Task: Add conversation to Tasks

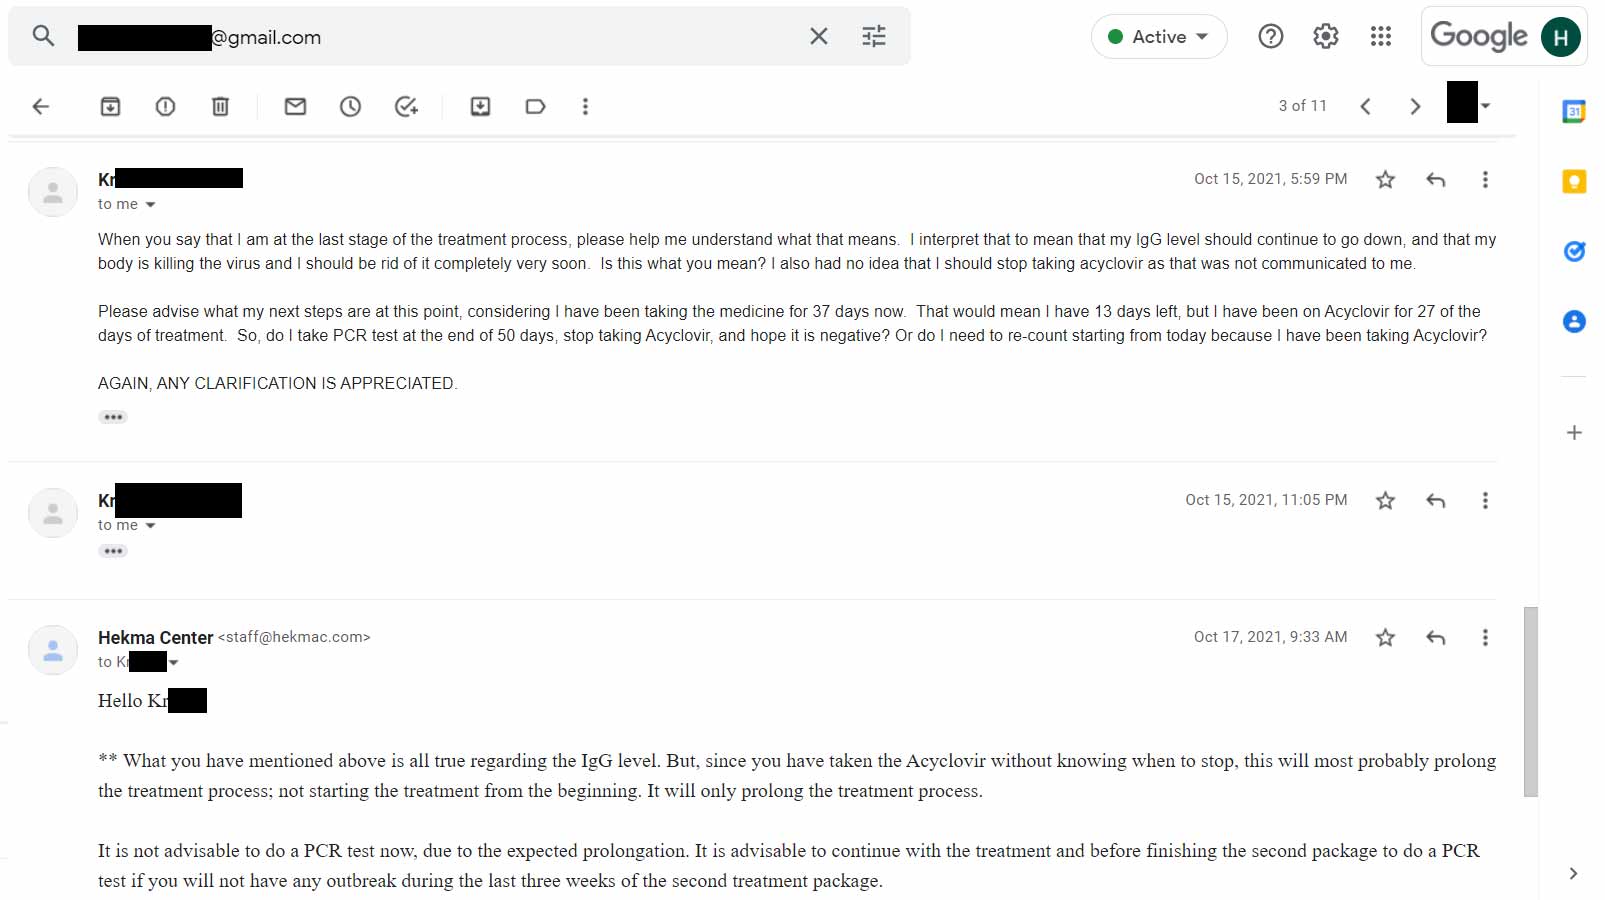Action: click(406, 106)
